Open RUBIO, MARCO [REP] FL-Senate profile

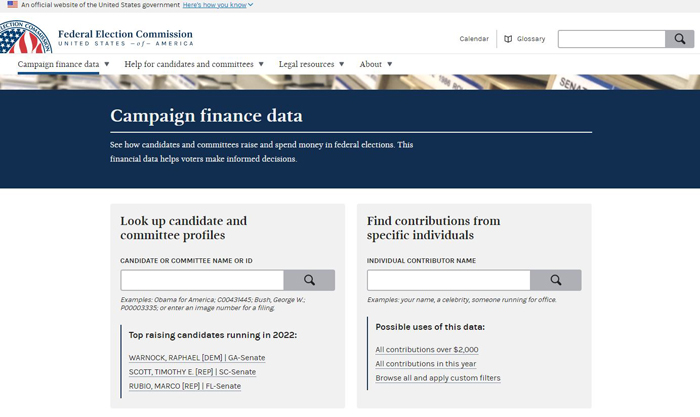coord(185,386)
